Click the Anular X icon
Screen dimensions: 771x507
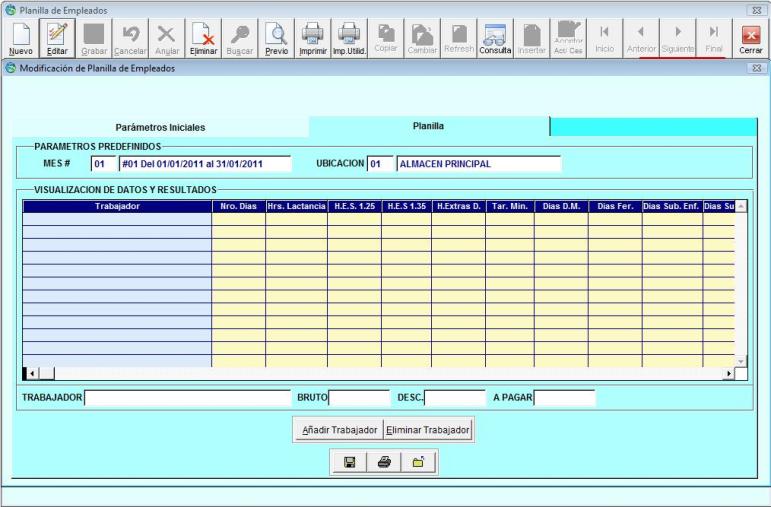(167, 39)
